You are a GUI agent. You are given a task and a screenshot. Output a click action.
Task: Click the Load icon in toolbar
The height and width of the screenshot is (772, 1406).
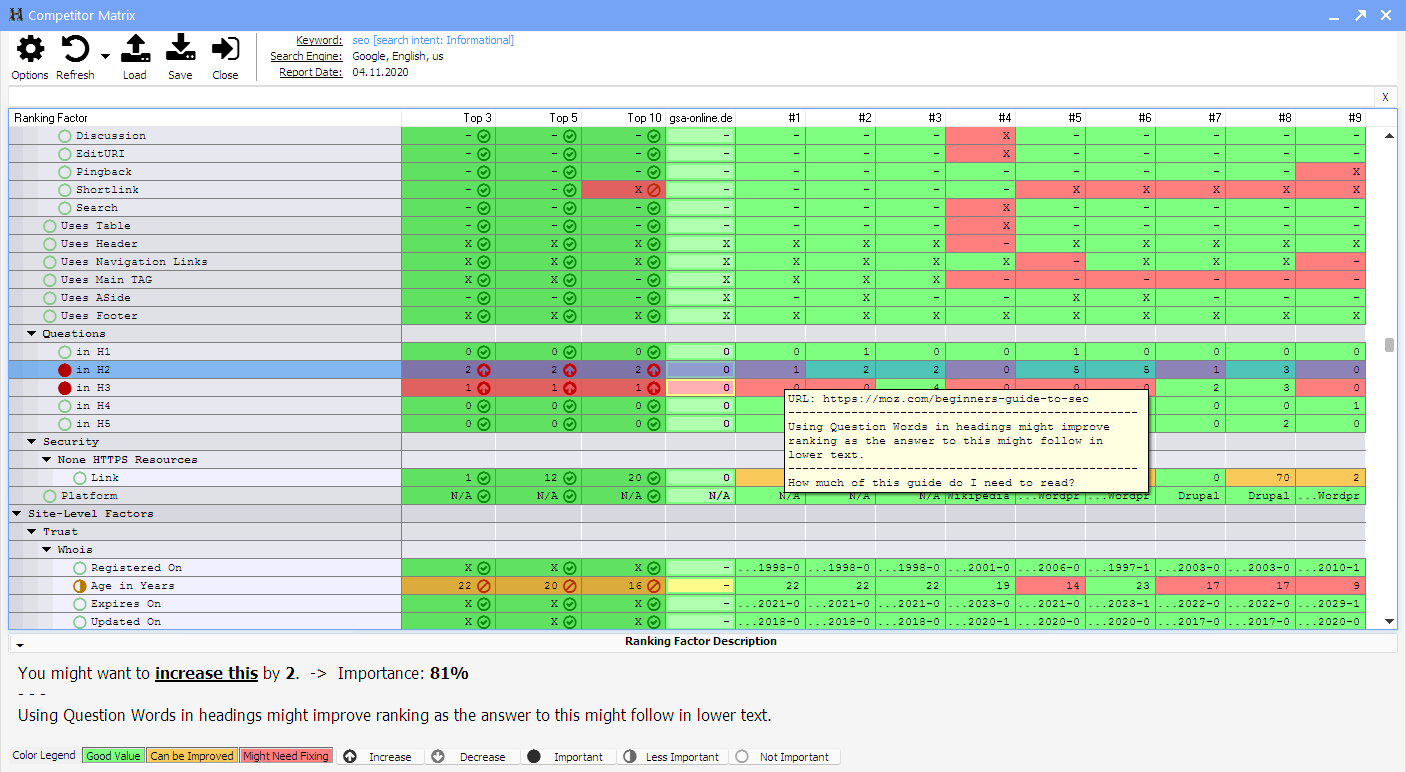coord(135,49)
